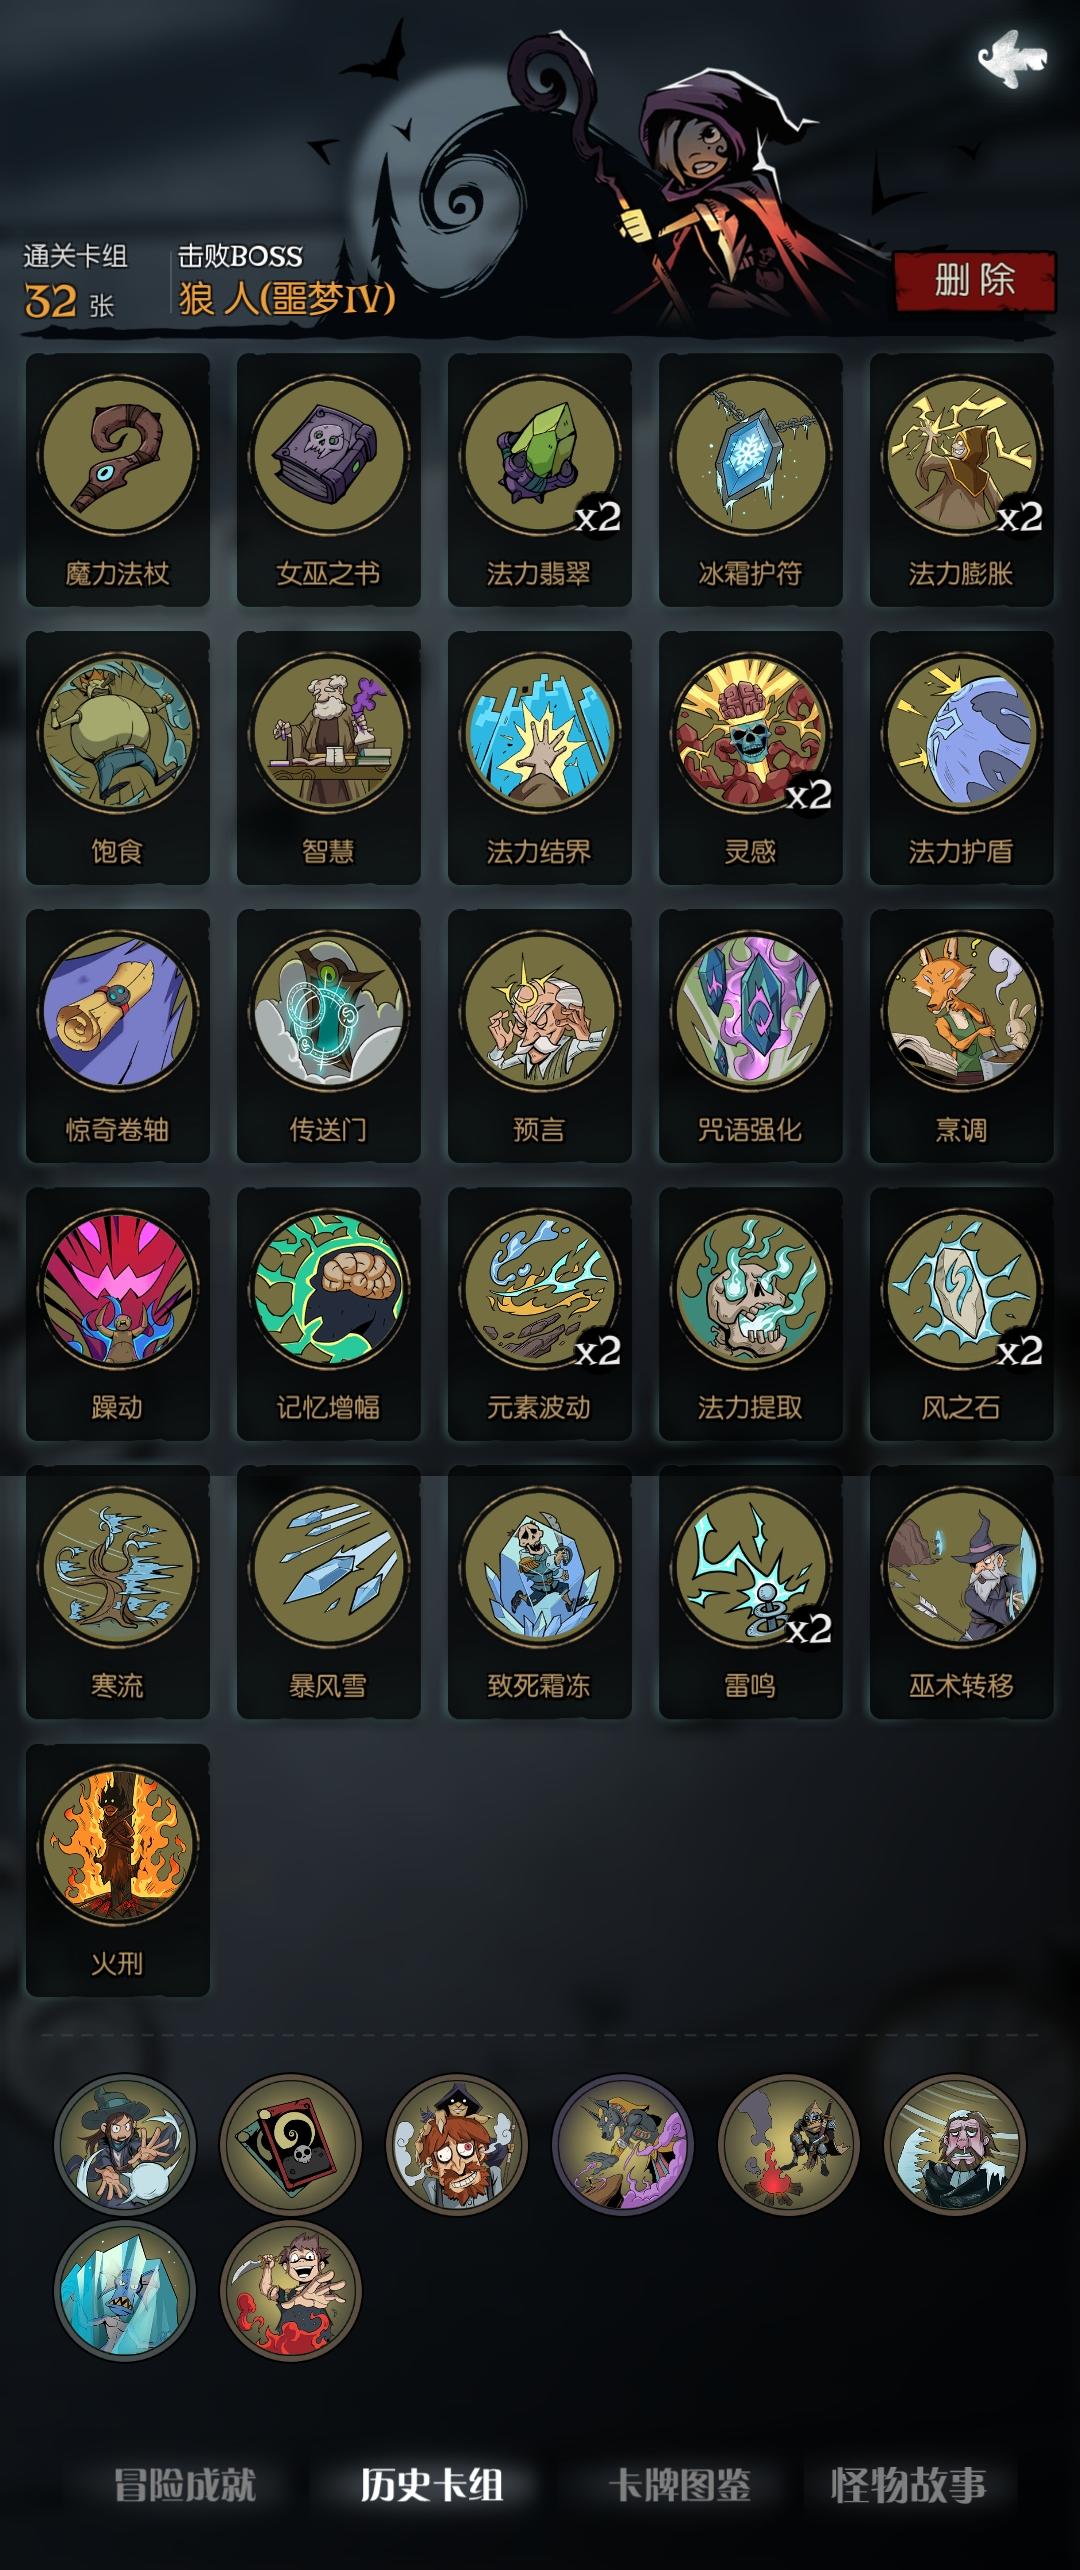The height and width of the screenshot is (2570, 1080).
Task: Open the 怪物故事 tab
Action: [x=908, y=2485]
